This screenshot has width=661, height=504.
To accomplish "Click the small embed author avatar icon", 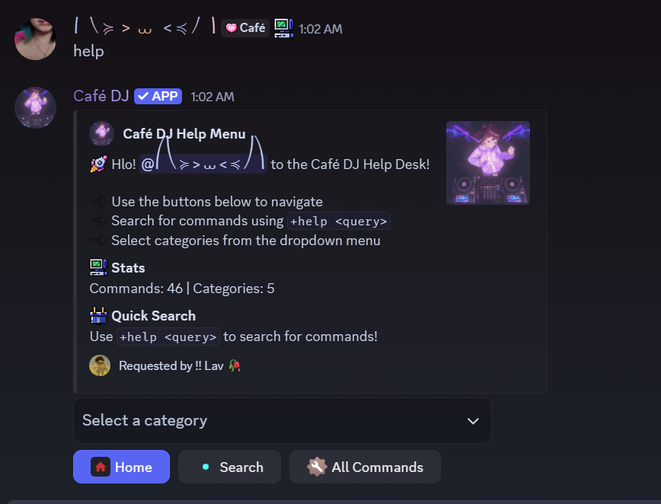I will (x=102, y=134).
